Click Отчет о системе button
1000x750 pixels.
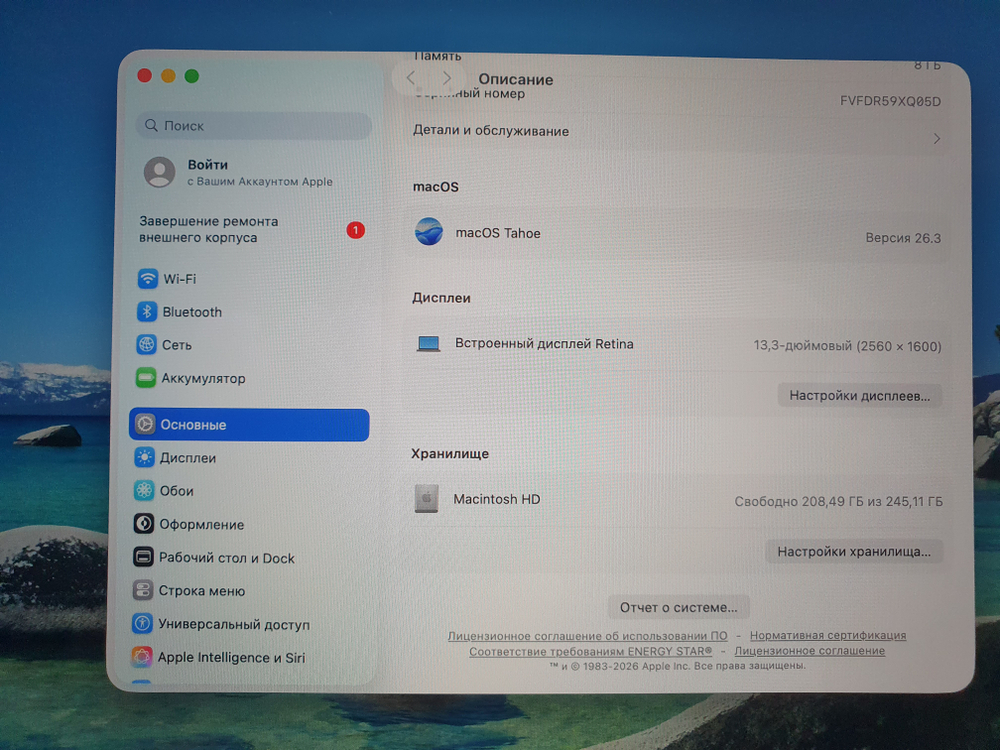[678, 608]
